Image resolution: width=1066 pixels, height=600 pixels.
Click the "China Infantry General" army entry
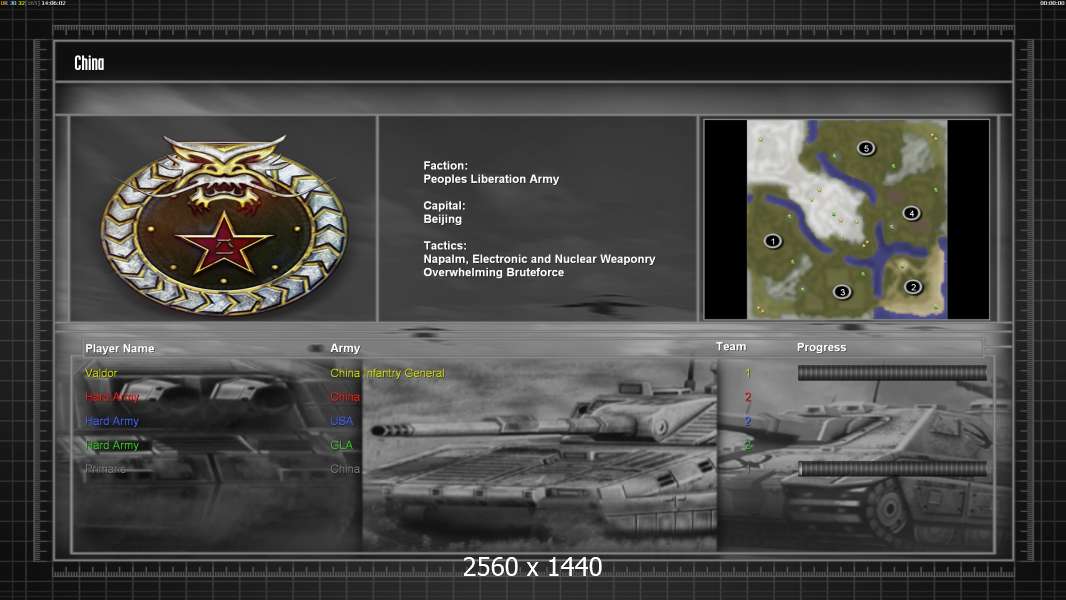pos(387,373)
